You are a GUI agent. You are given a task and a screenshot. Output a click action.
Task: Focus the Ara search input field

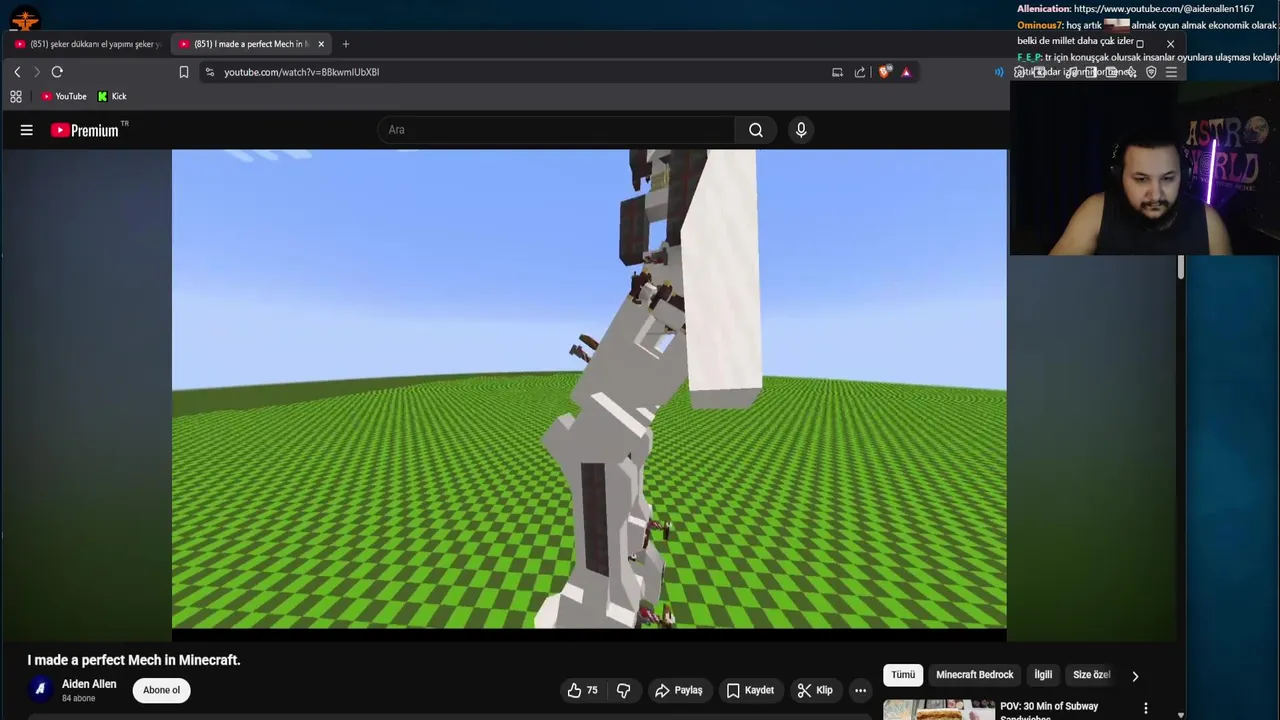556,130
